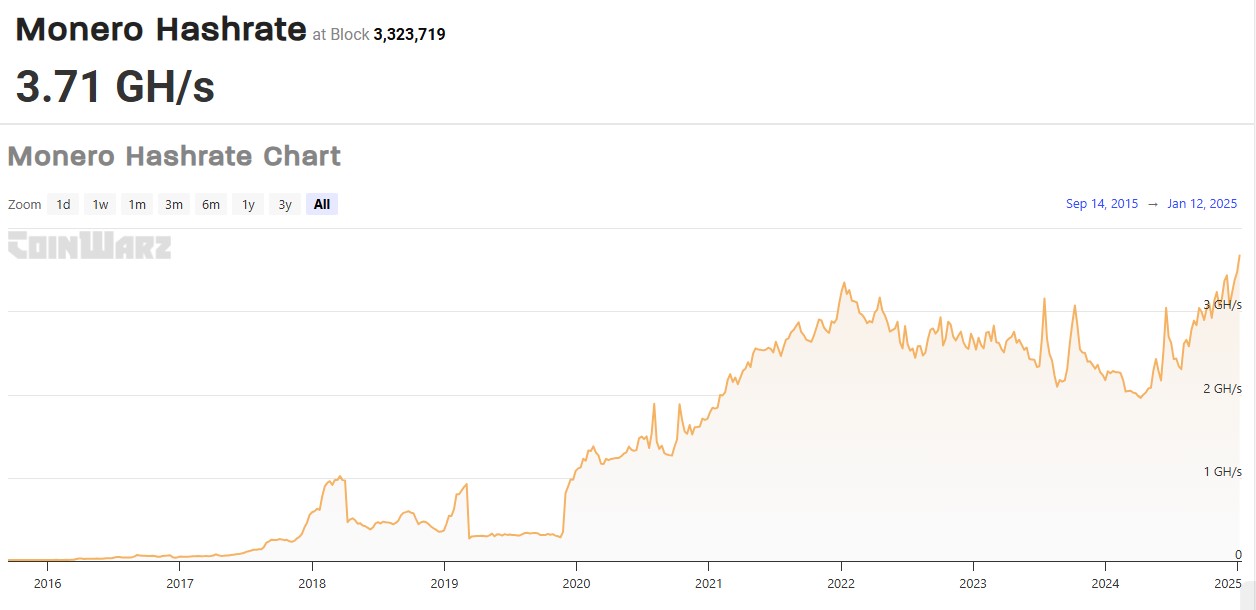Image resolution: width=1256 pixels, height=610 pixels.
Task: Click the 2021 x-axis label
Action: pyautogui.click(x=709, y=583)
